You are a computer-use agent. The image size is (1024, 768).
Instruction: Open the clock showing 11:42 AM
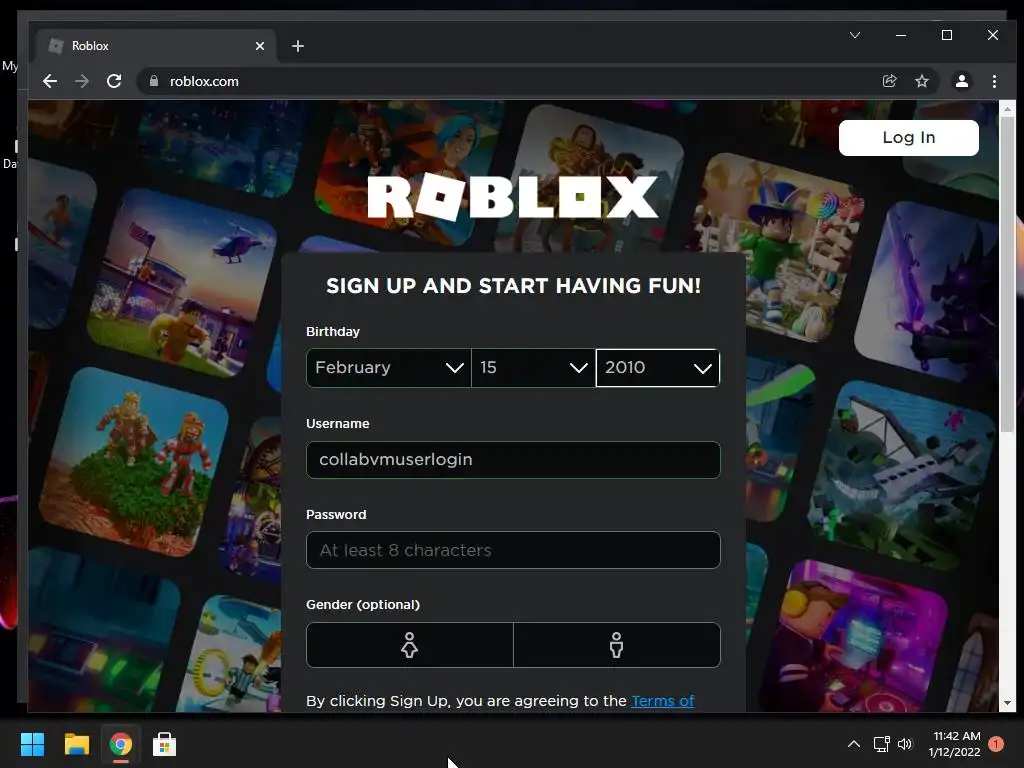click(955, 744)
